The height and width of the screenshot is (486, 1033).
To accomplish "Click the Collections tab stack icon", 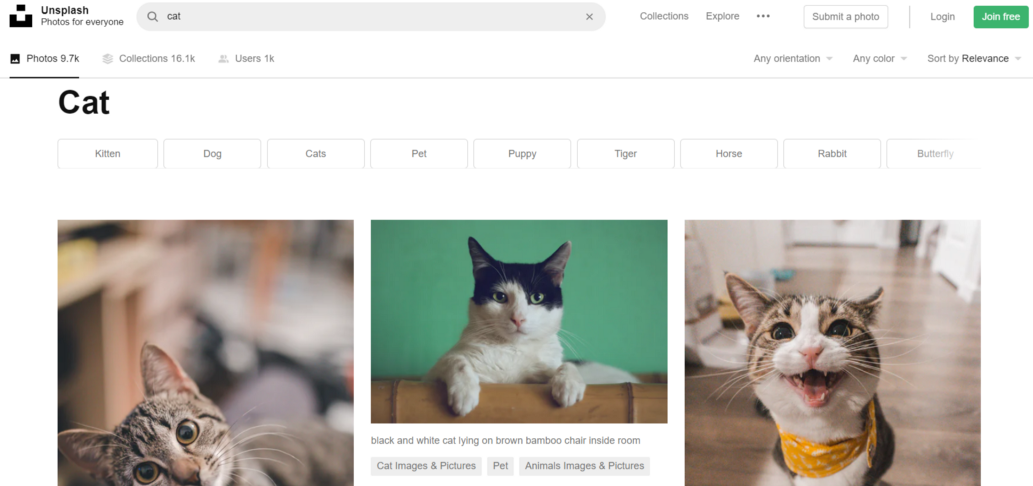I will [108, 59].
